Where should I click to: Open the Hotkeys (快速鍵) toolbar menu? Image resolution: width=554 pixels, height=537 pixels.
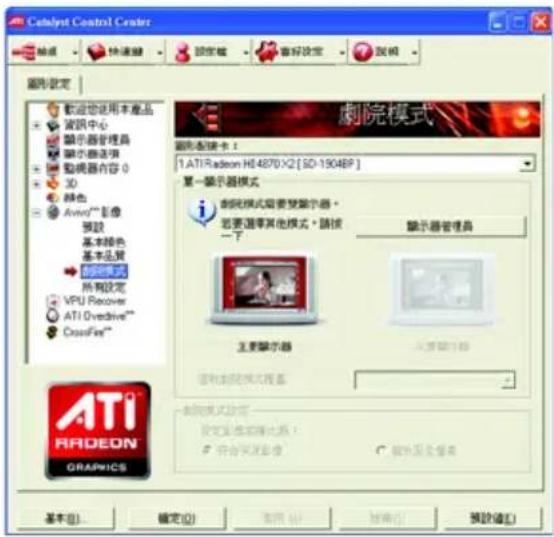coord(124,52)
